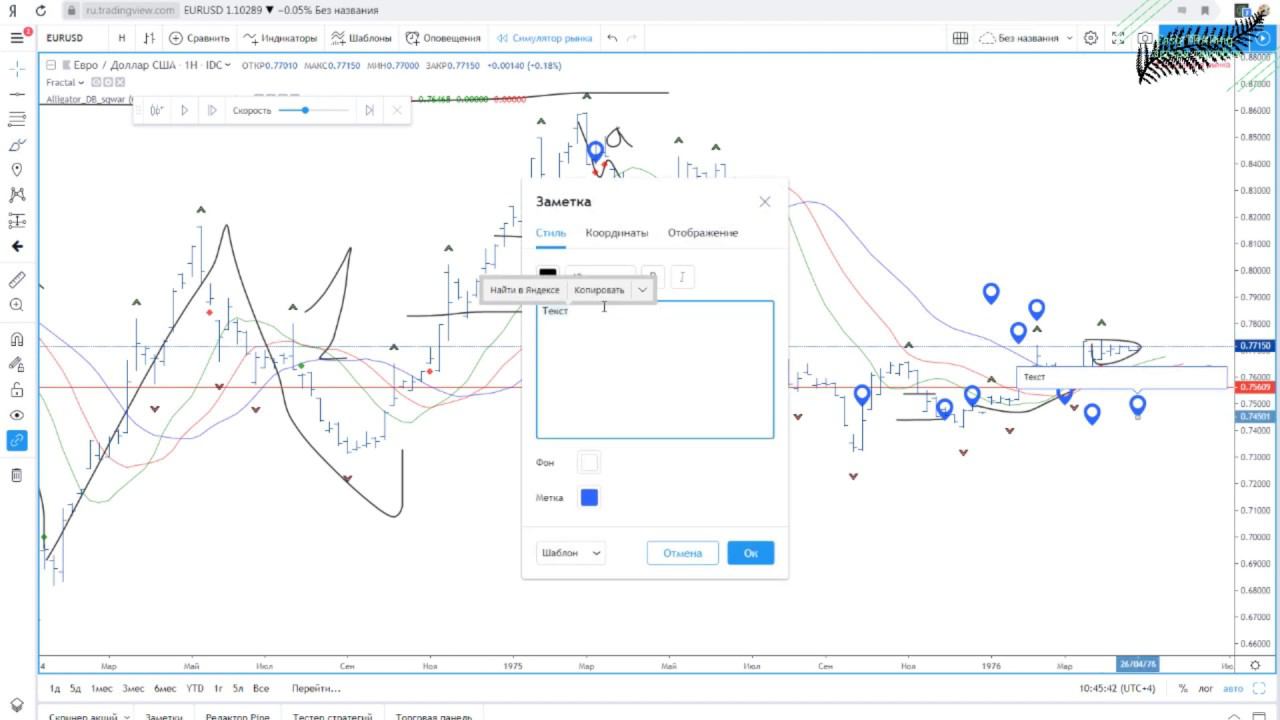This screenshot has height=720, width=1280.
Task: Open the Fibonacci and pitchfork tools
Action: 17,119
